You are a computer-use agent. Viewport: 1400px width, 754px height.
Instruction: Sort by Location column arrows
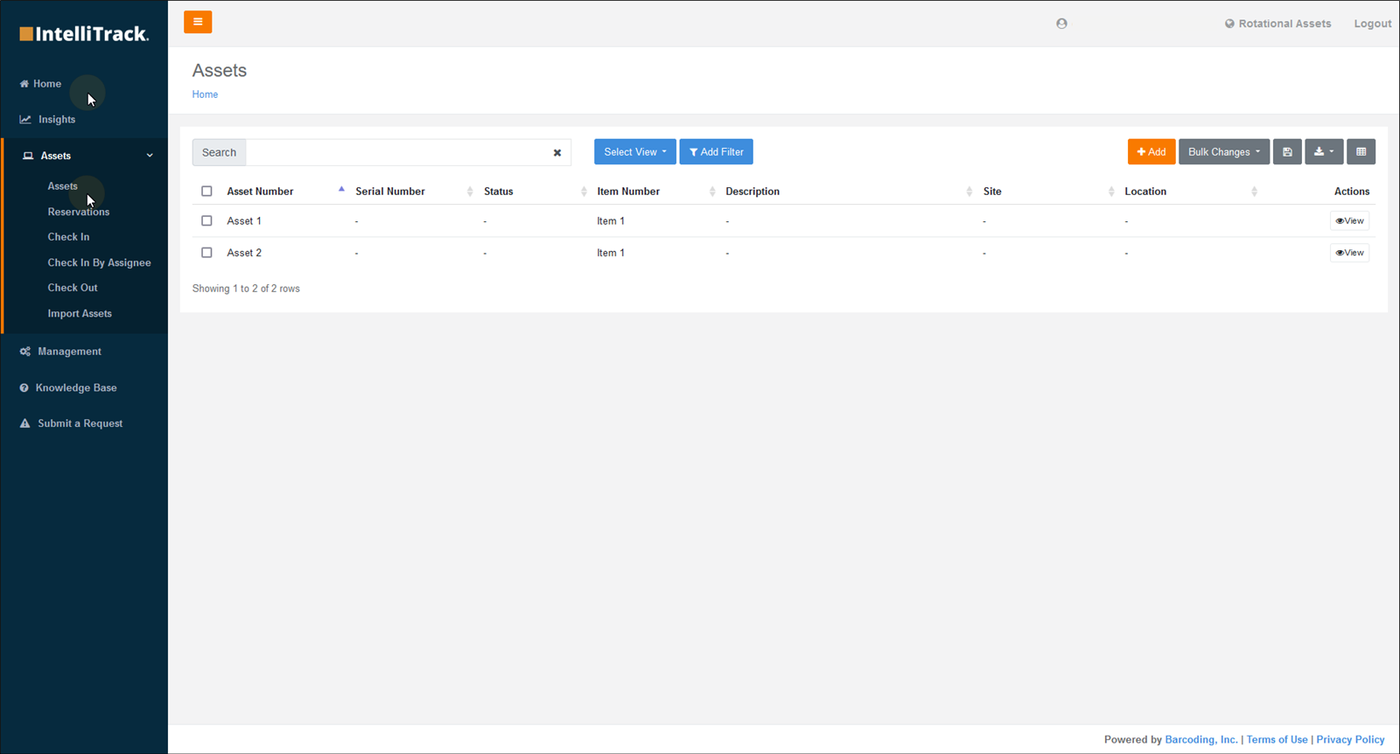pyautogui.click(x=1254, y=191)
